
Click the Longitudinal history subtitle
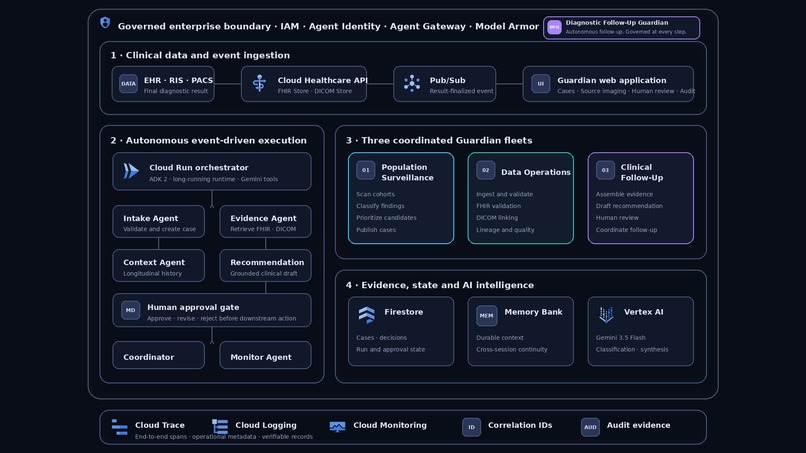click(152, 274)
